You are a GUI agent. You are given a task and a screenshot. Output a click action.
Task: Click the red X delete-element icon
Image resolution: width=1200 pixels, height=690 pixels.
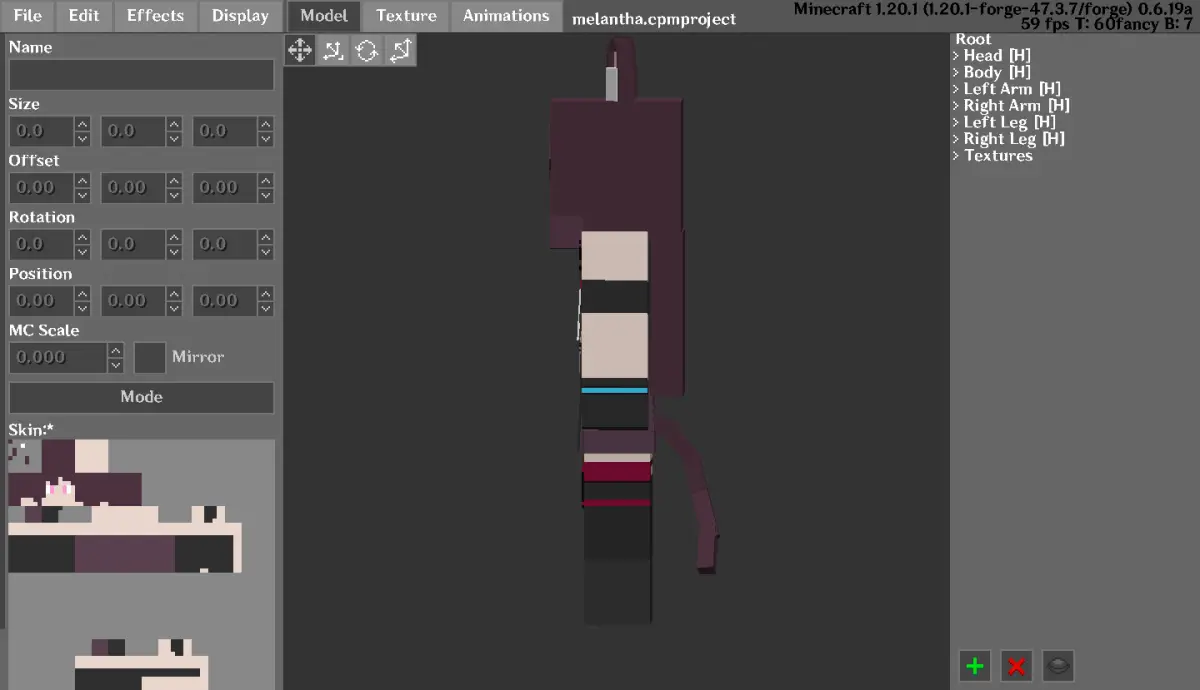[1017, 666]
